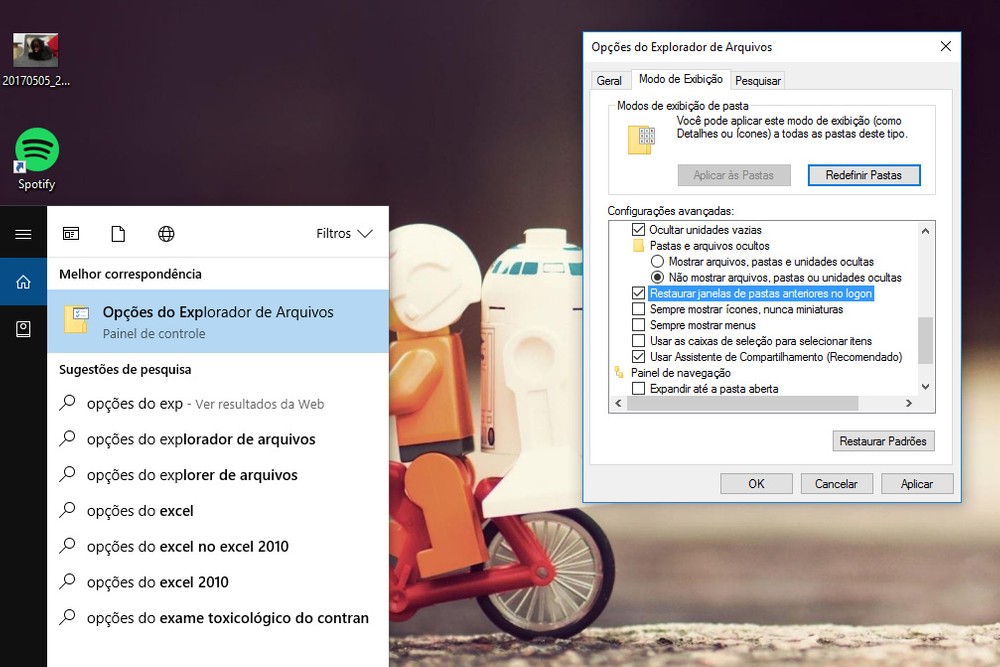
Task: Enable Sempre mostrar ícones, nunca miniaturas
Action: tap(639, 310)
